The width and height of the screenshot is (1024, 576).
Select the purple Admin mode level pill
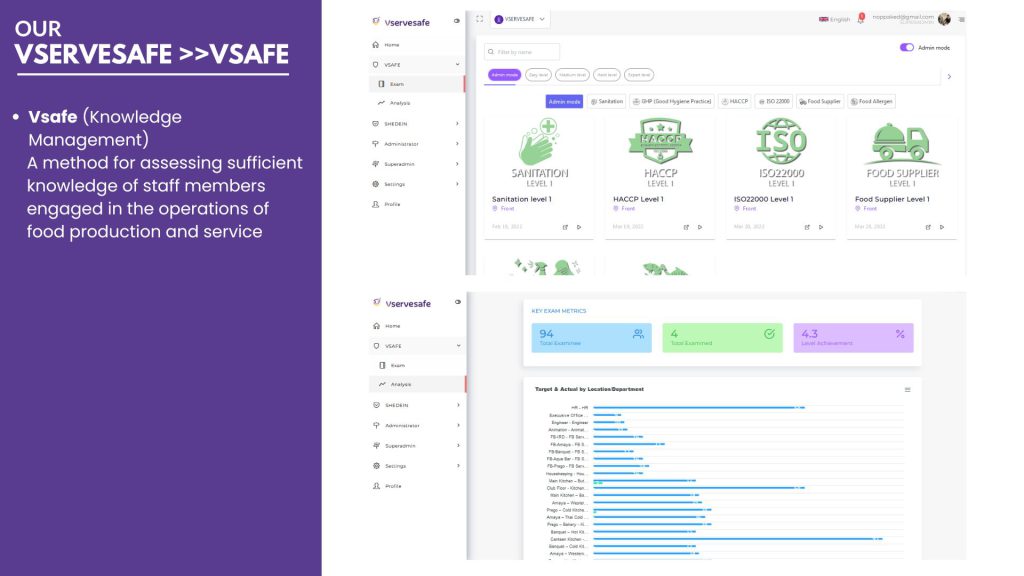click(x=504, y=75)
